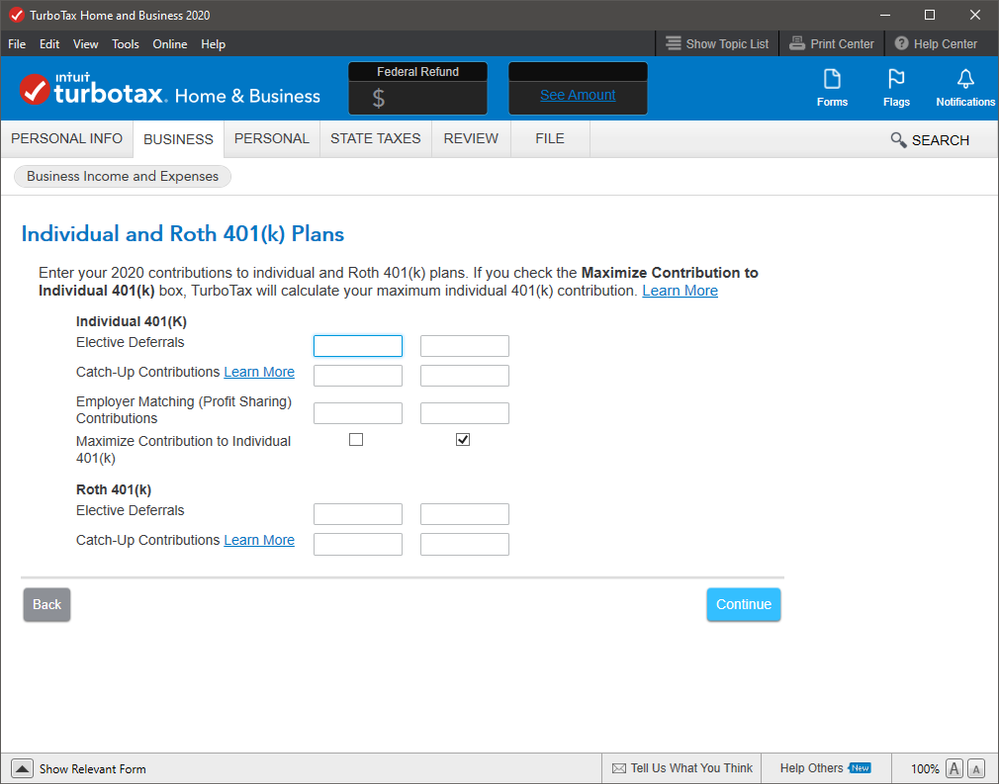Minimize the TurboTax window

(x=885, y=15)
